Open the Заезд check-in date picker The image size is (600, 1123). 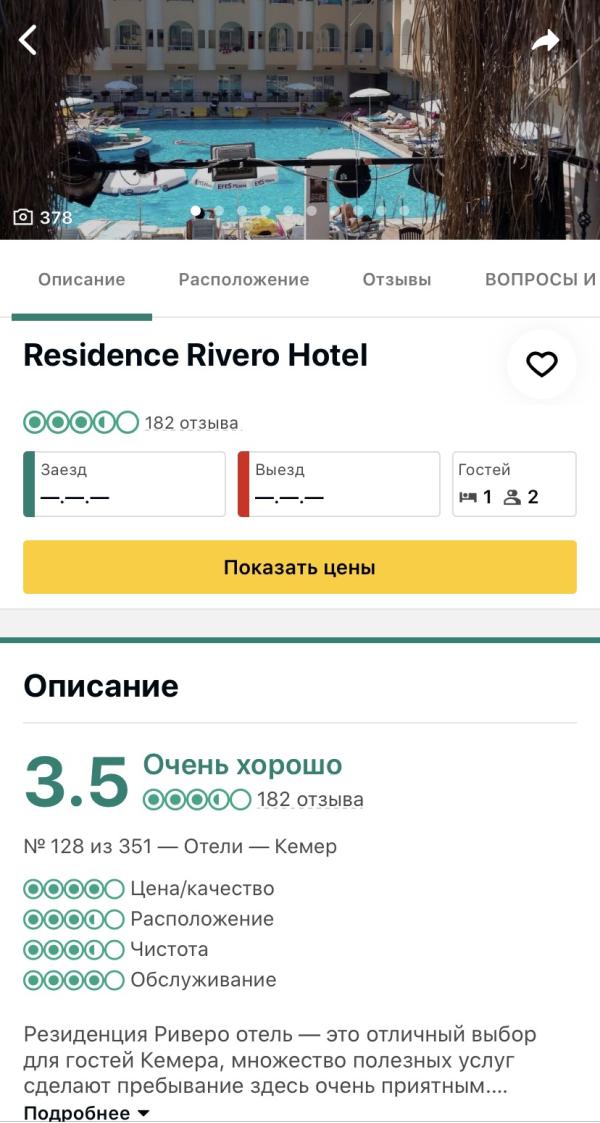tap(125, 484)
